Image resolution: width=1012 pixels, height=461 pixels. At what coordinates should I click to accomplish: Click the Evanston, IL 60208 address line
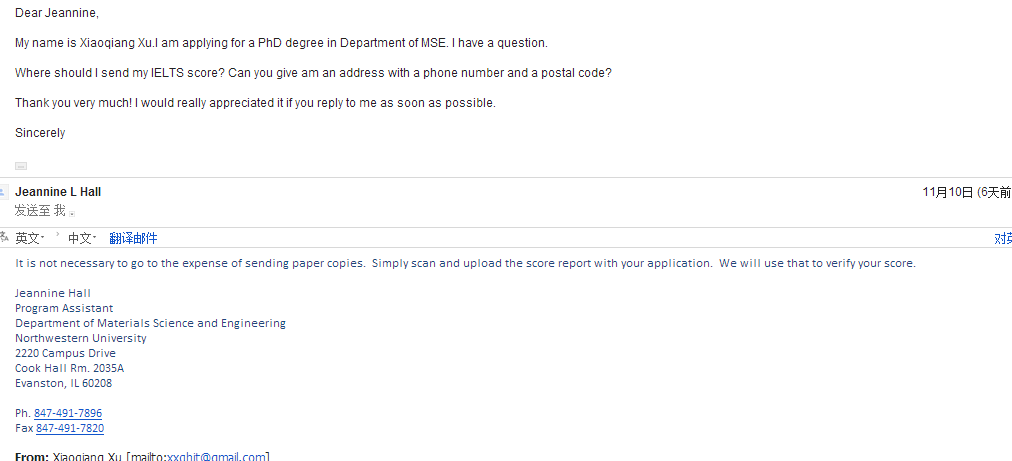coord(63,383)
